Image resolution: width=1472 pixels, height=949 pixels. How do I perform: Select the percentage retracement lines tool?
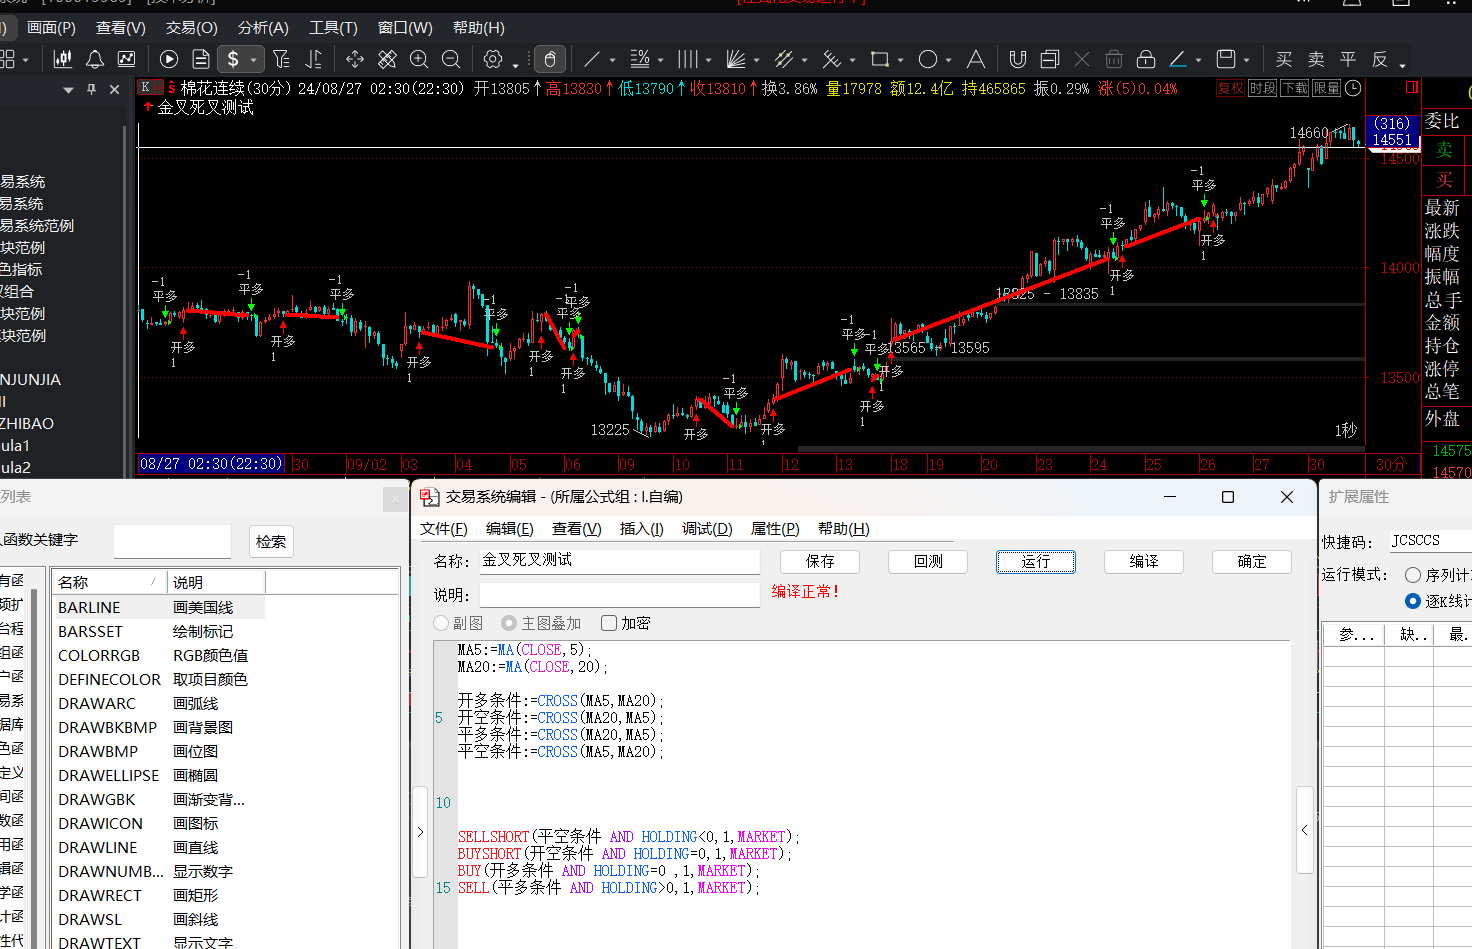pos(640,59)
